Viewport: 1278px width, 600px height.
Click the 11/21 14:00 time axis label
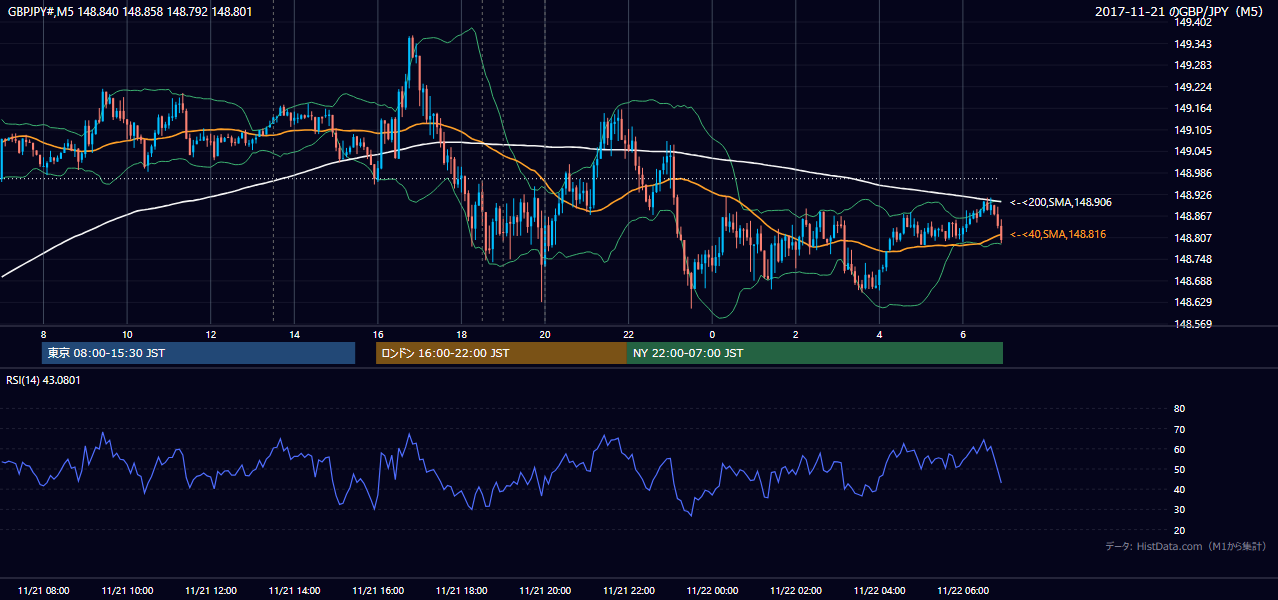pos(295,591)
